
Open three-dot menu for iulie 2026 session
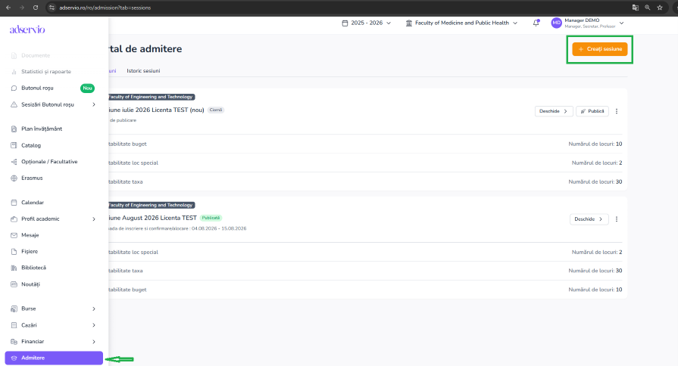pos(617,111)
